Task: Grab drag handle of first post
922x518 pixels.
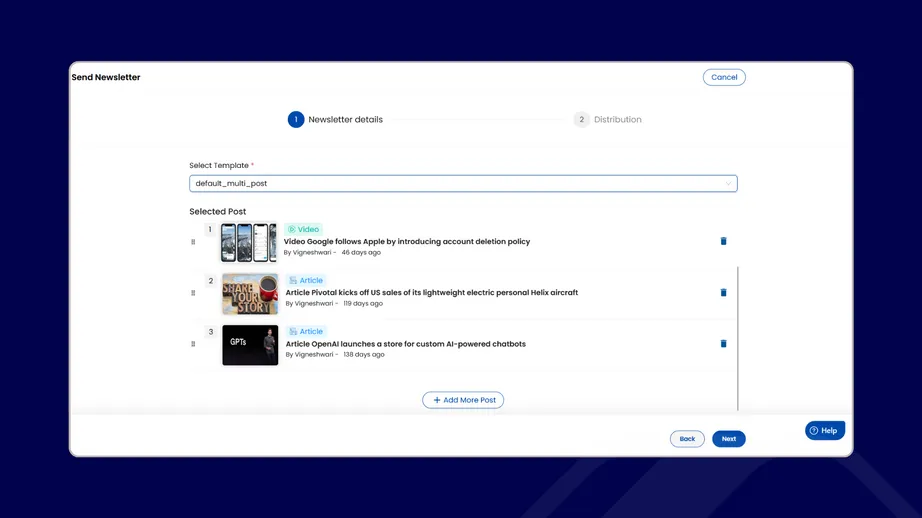Action: click(193, 242)
